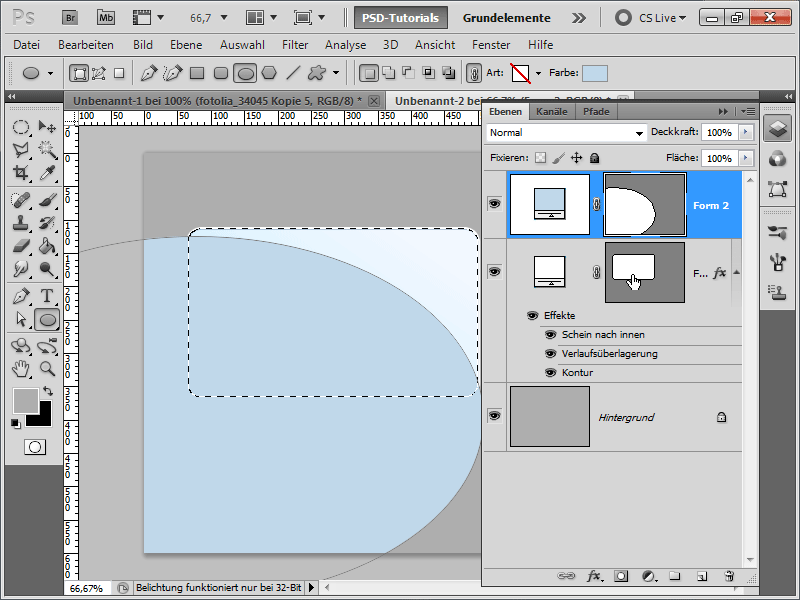
Task: Open the Ebene menu
Action: tap(186, 45)
